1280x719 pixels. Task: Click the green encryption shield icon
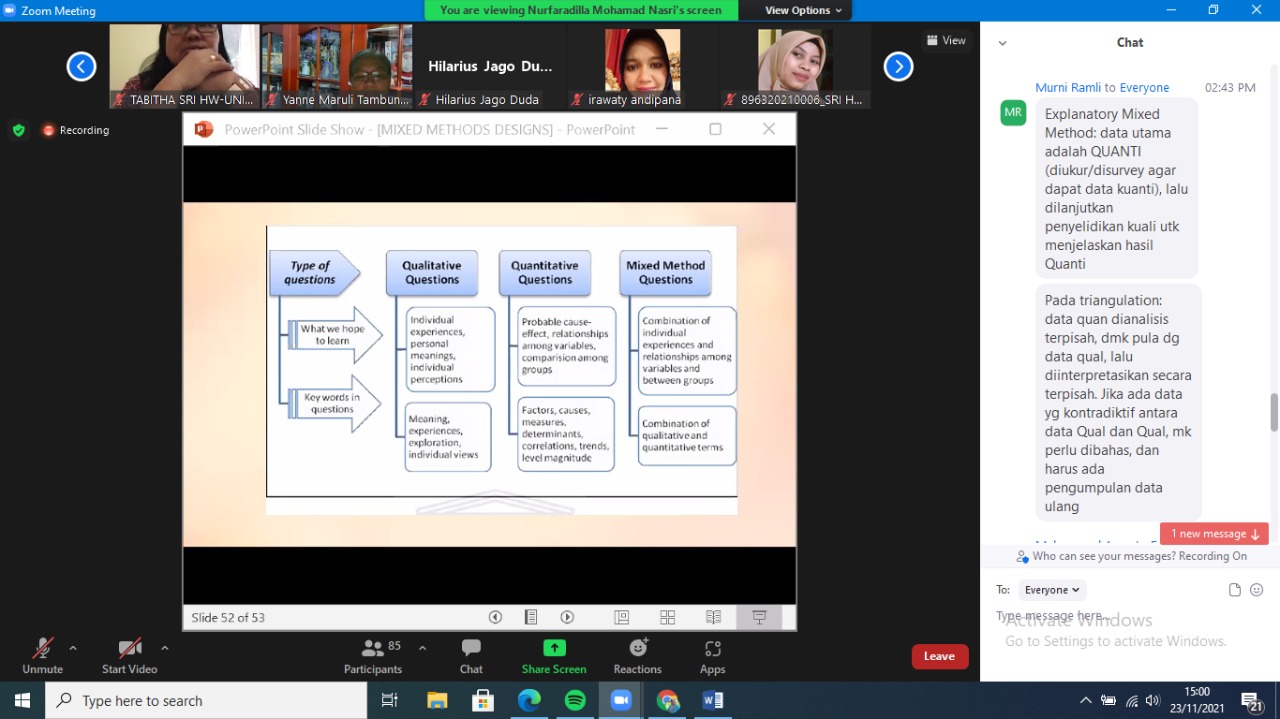(18, 130)
